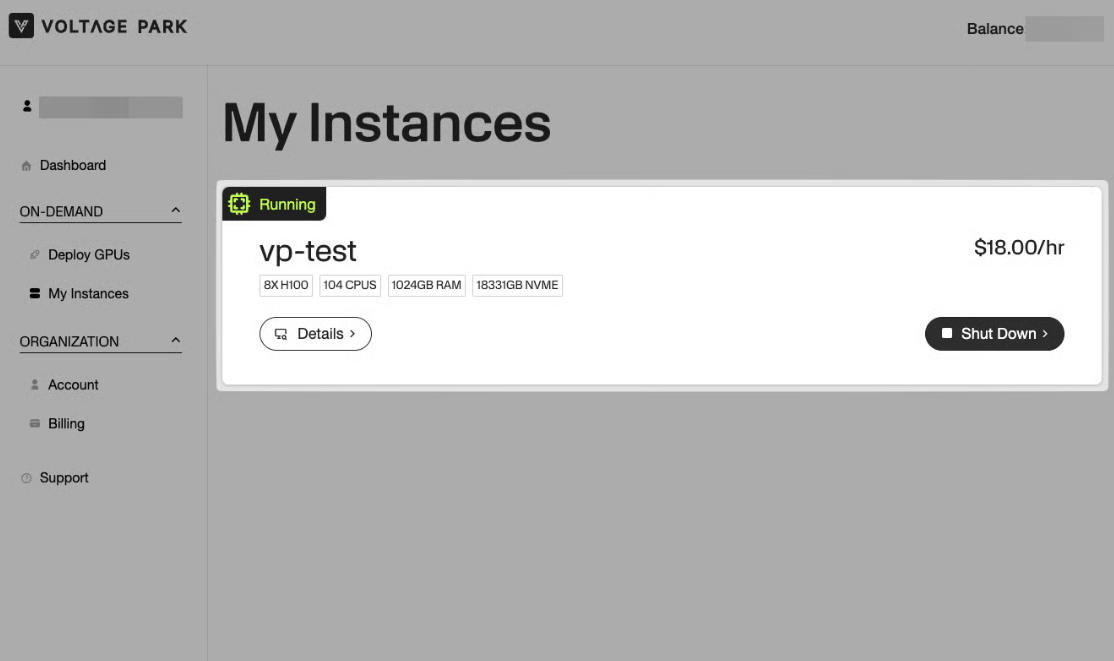This screenshot has height=661, width=1114.
Task: Click the Account person icon
Action: [x=35, y=385]
